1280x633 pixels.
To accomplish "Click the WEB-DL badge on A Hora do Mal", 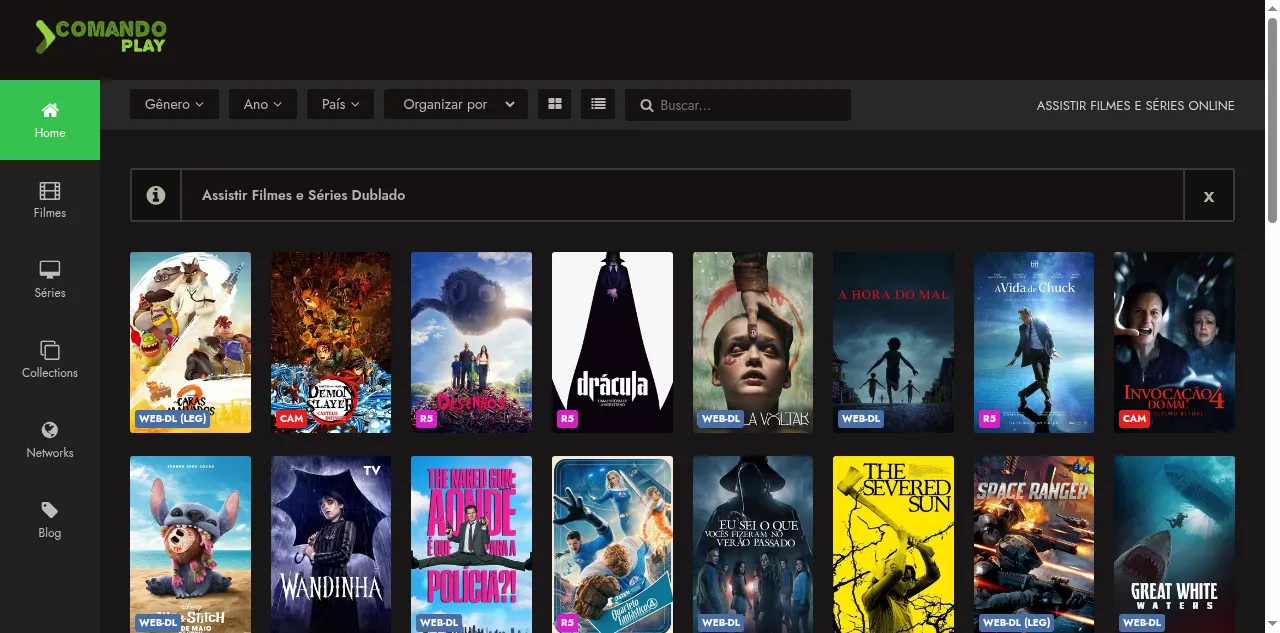I will 861,418.
